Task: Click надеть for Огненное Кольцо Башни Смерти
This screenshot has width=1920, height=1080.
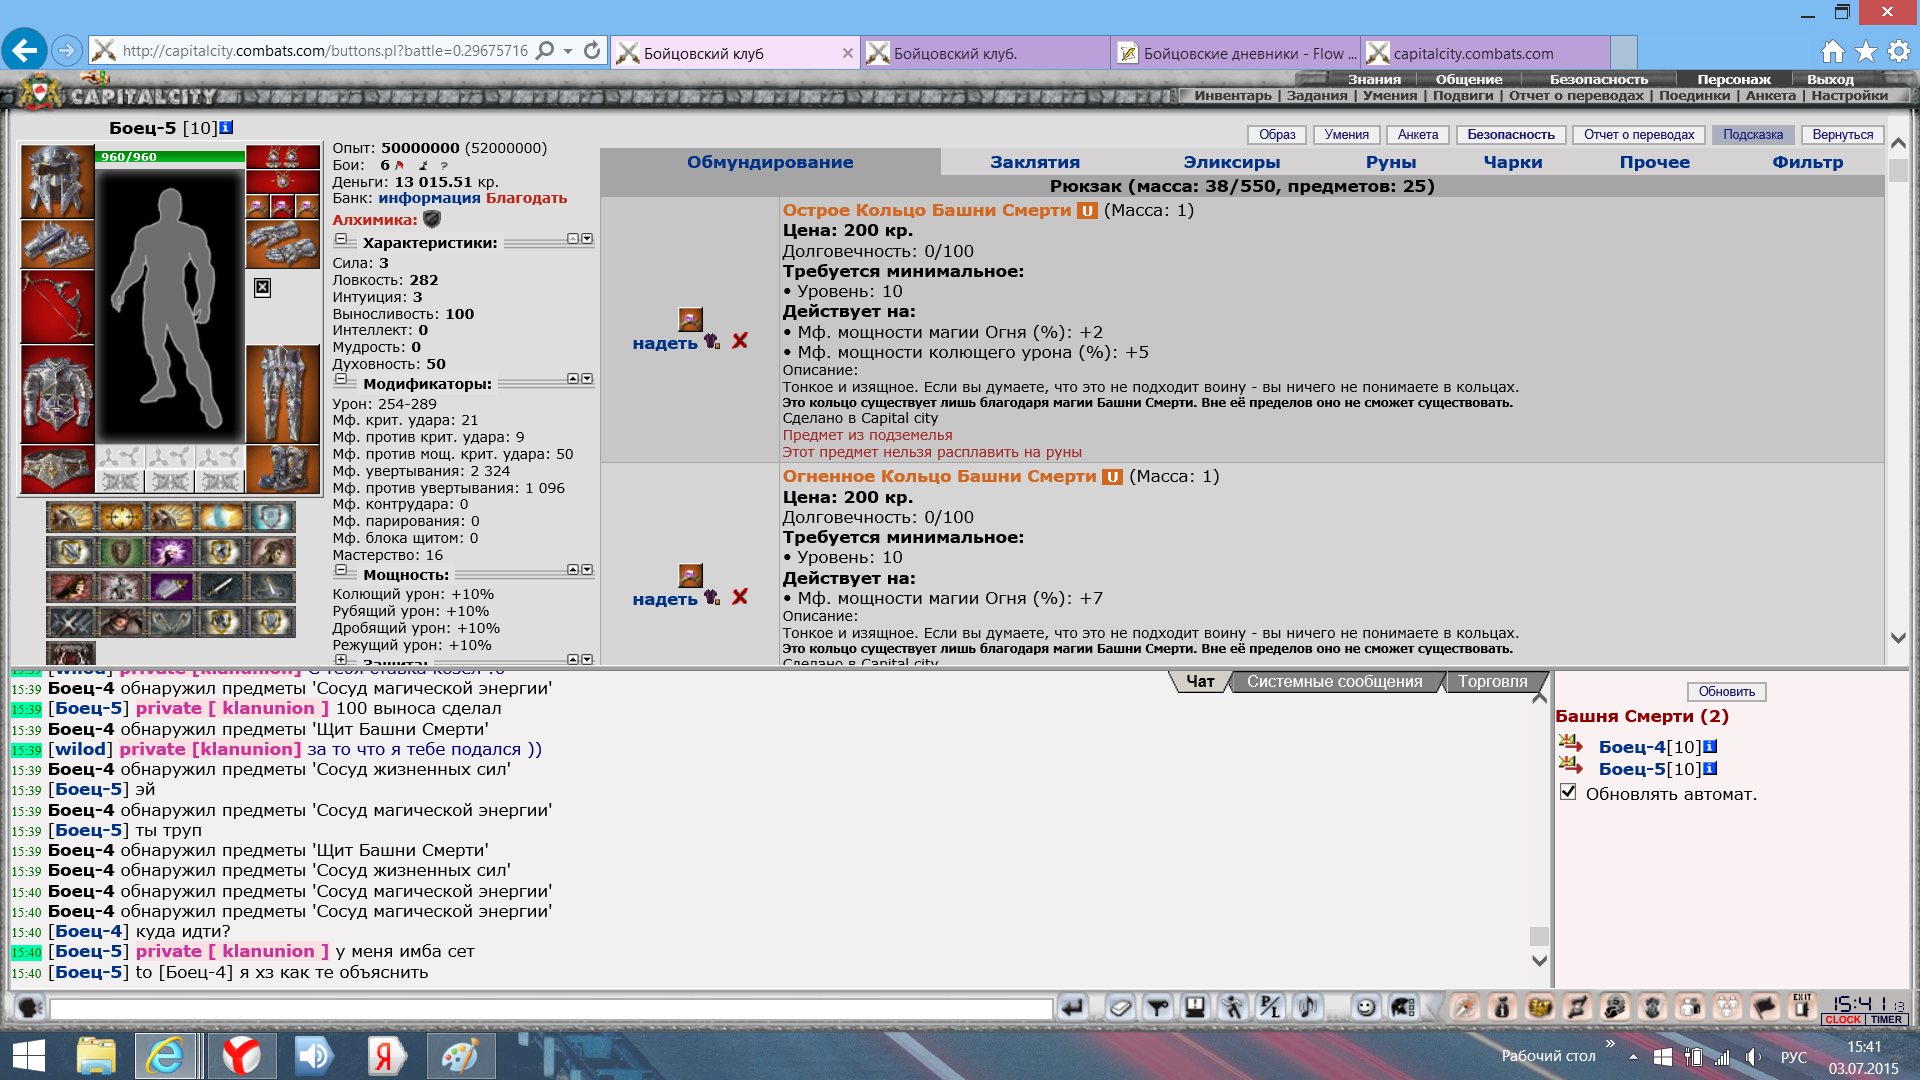Action: 664,599
